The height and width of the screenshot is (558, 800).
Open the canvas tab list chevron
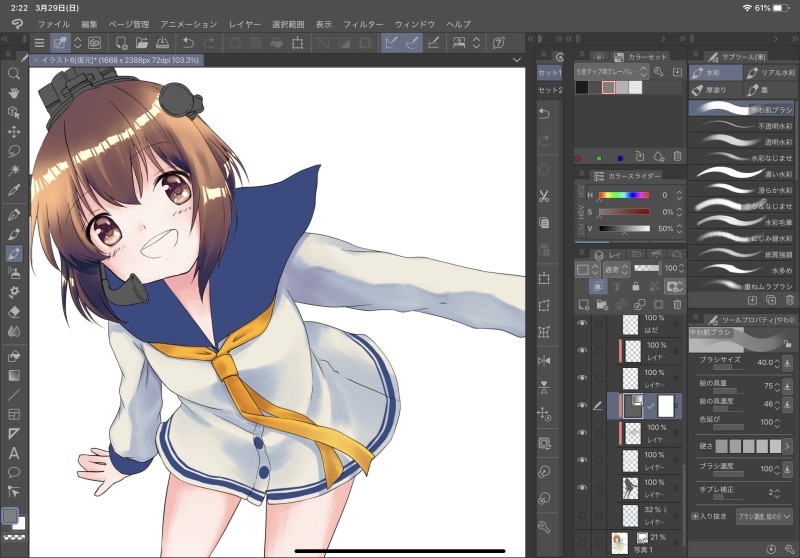tap(516, 60)
